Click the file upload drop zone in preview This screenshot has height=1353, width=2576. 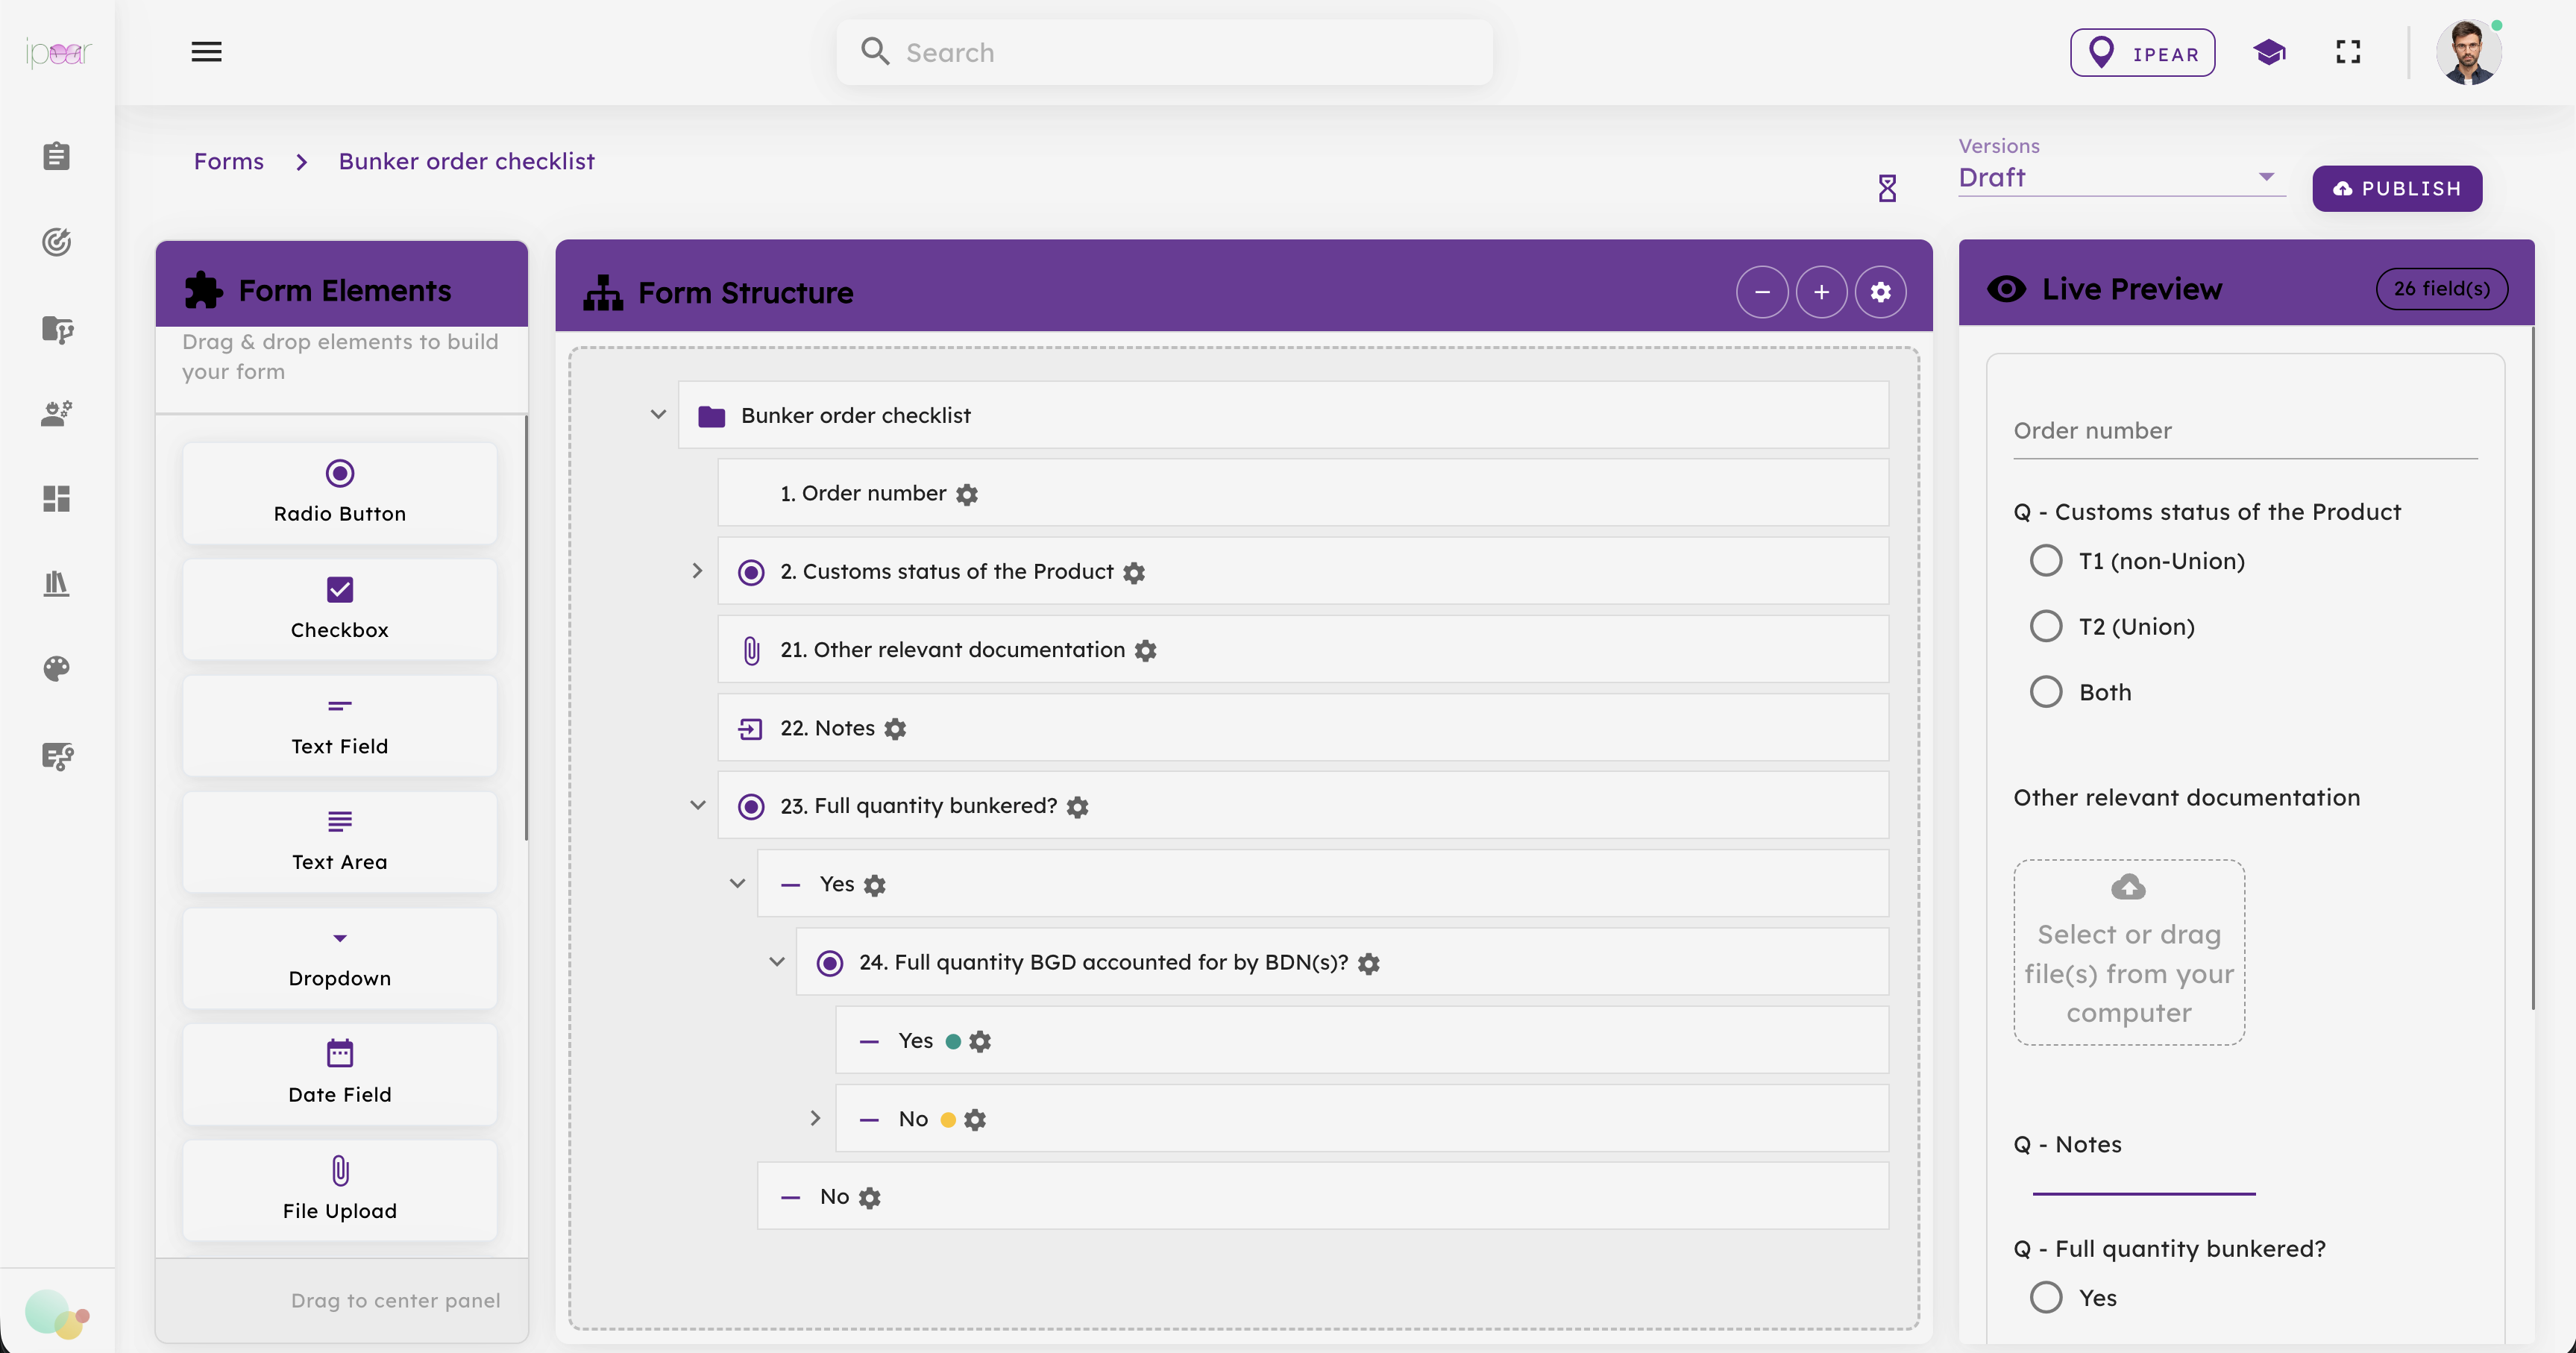point(2129,952)
